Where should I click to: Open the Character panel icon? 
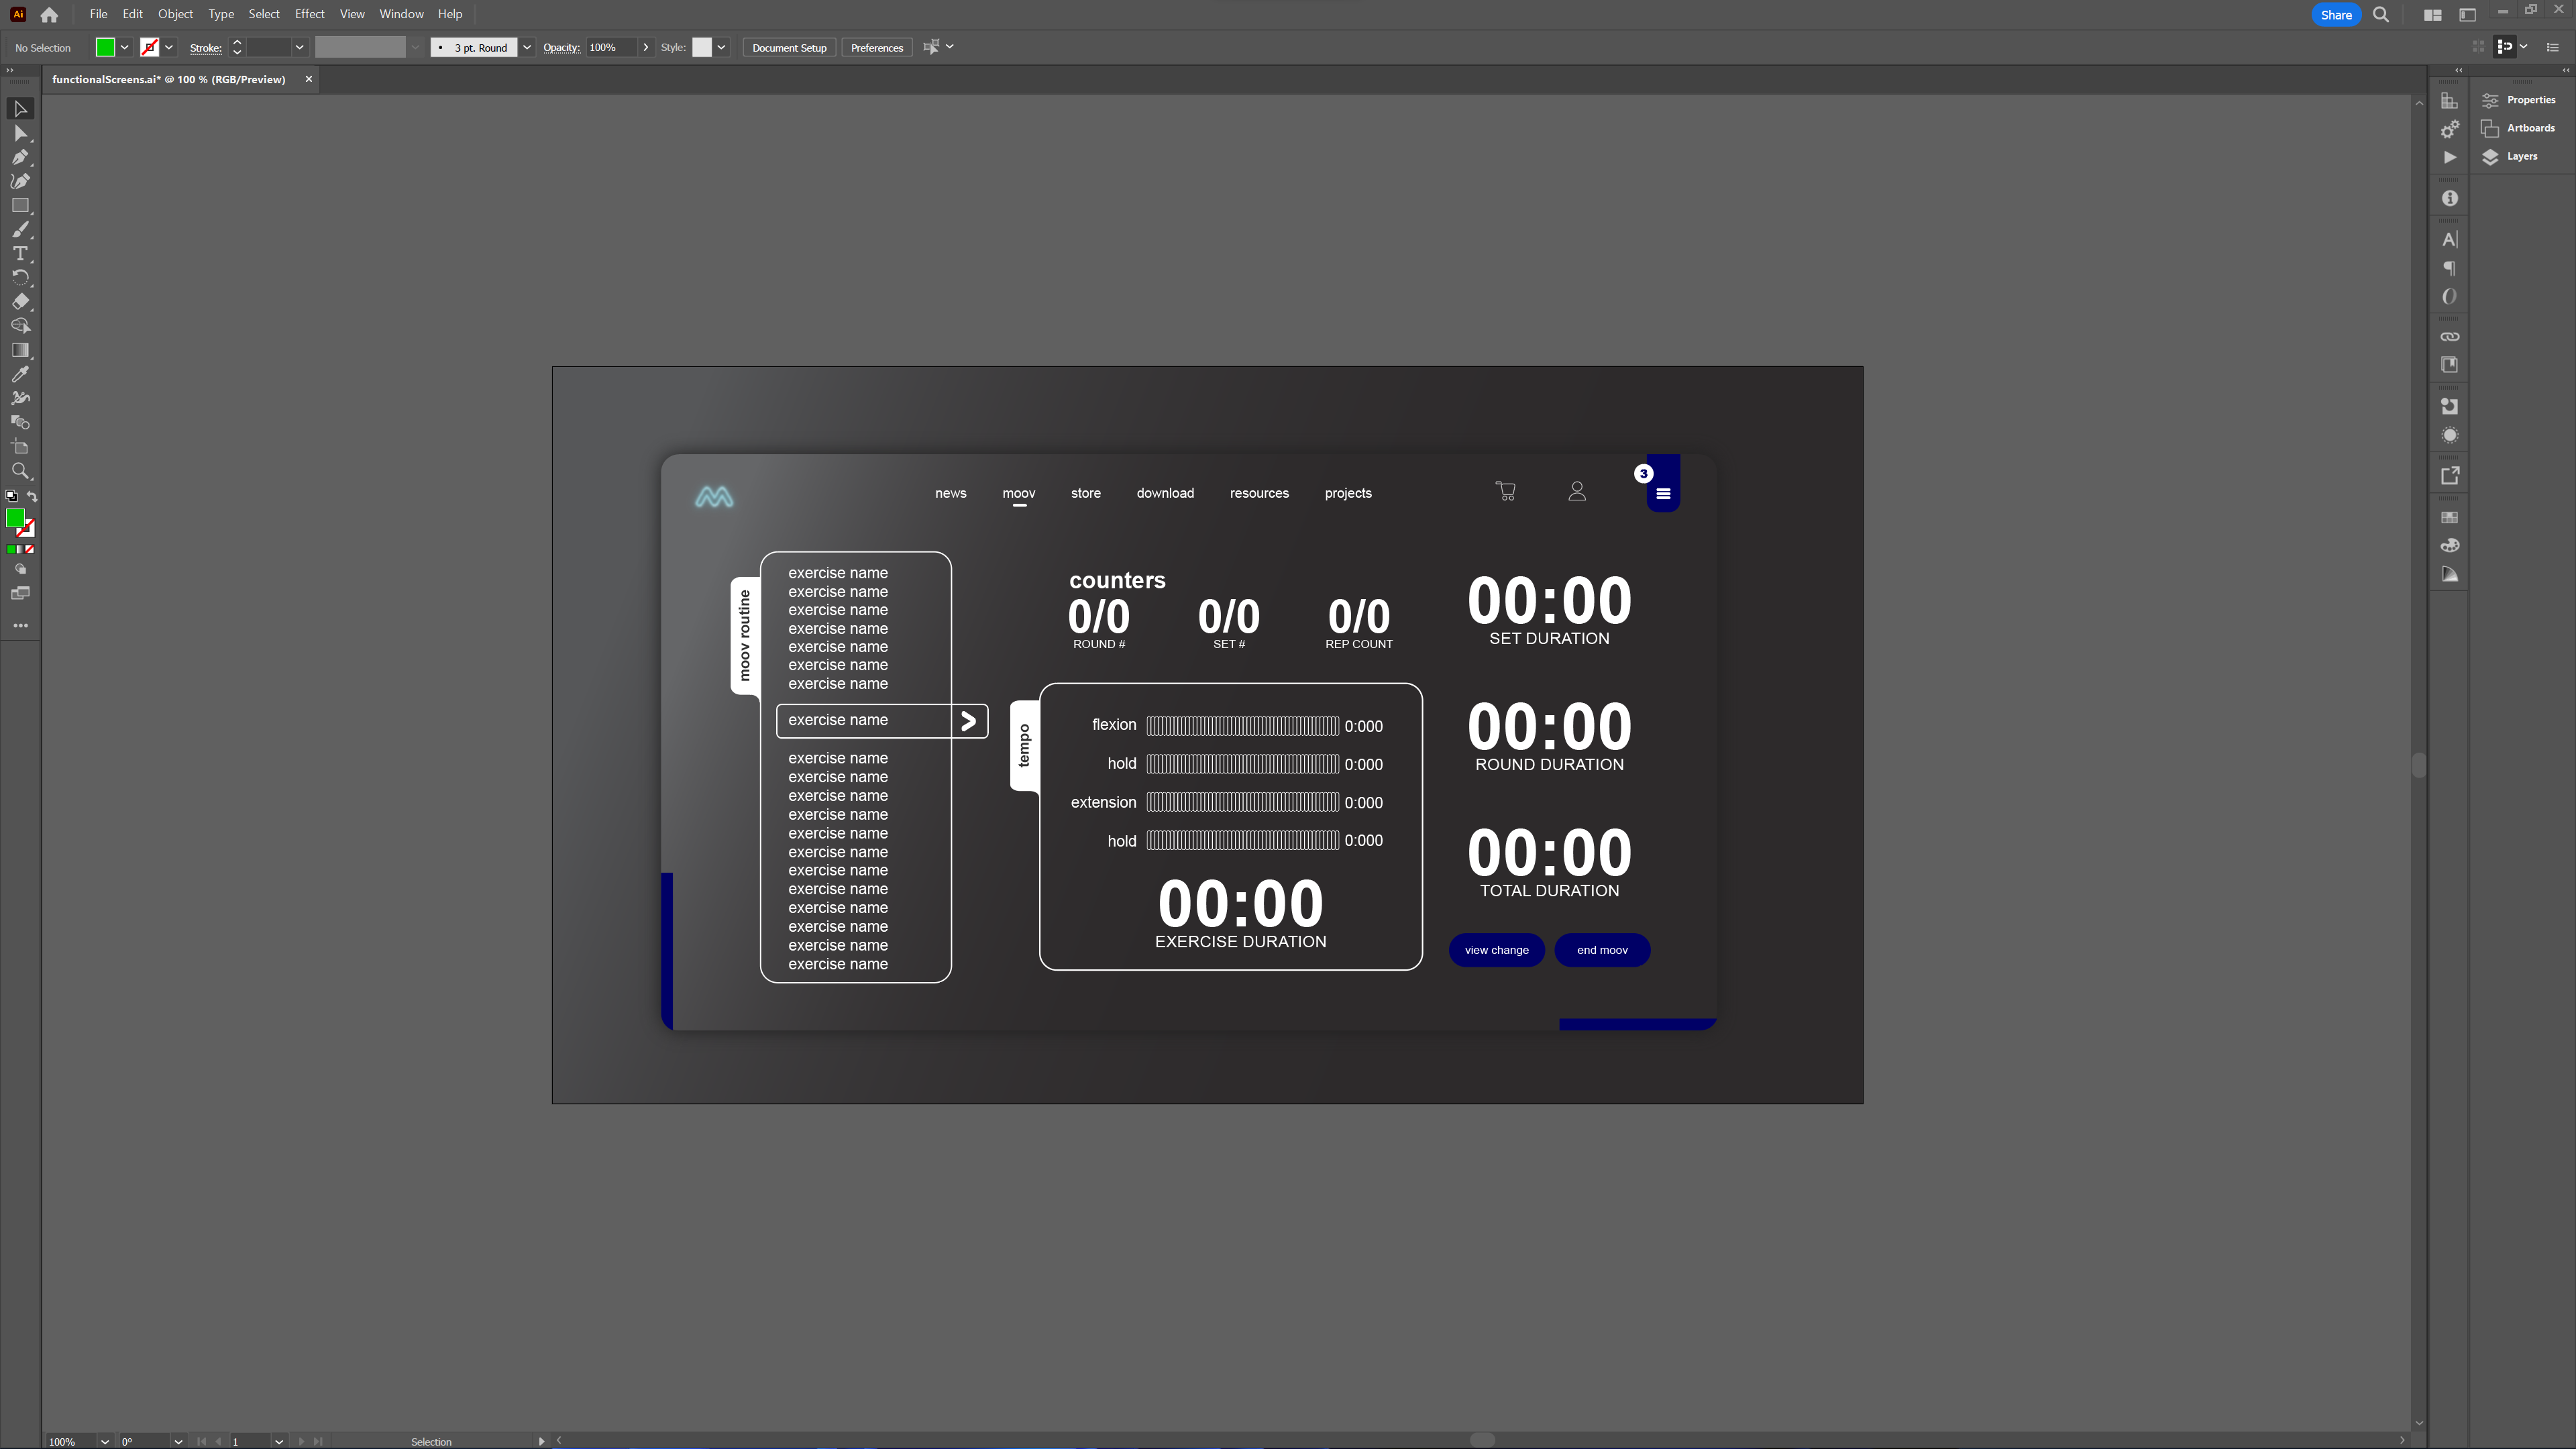point(2449,239)
